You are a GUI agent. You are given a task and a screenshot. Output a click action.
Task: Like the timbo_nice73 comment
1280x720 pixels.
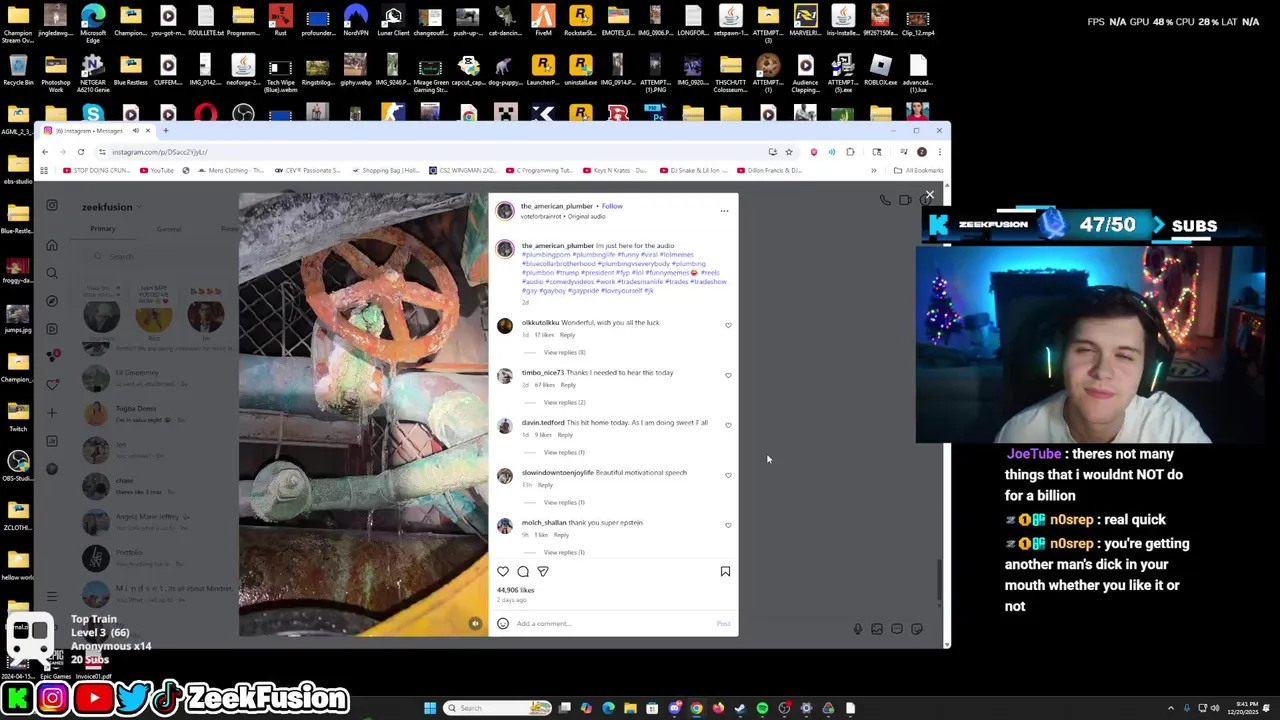pos(728,375)
